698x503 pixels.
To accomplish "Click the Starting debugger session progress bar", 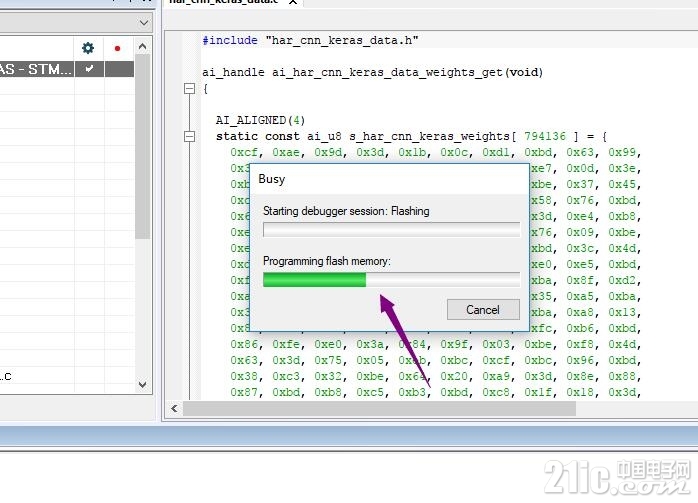I will [x=391, y=230].
